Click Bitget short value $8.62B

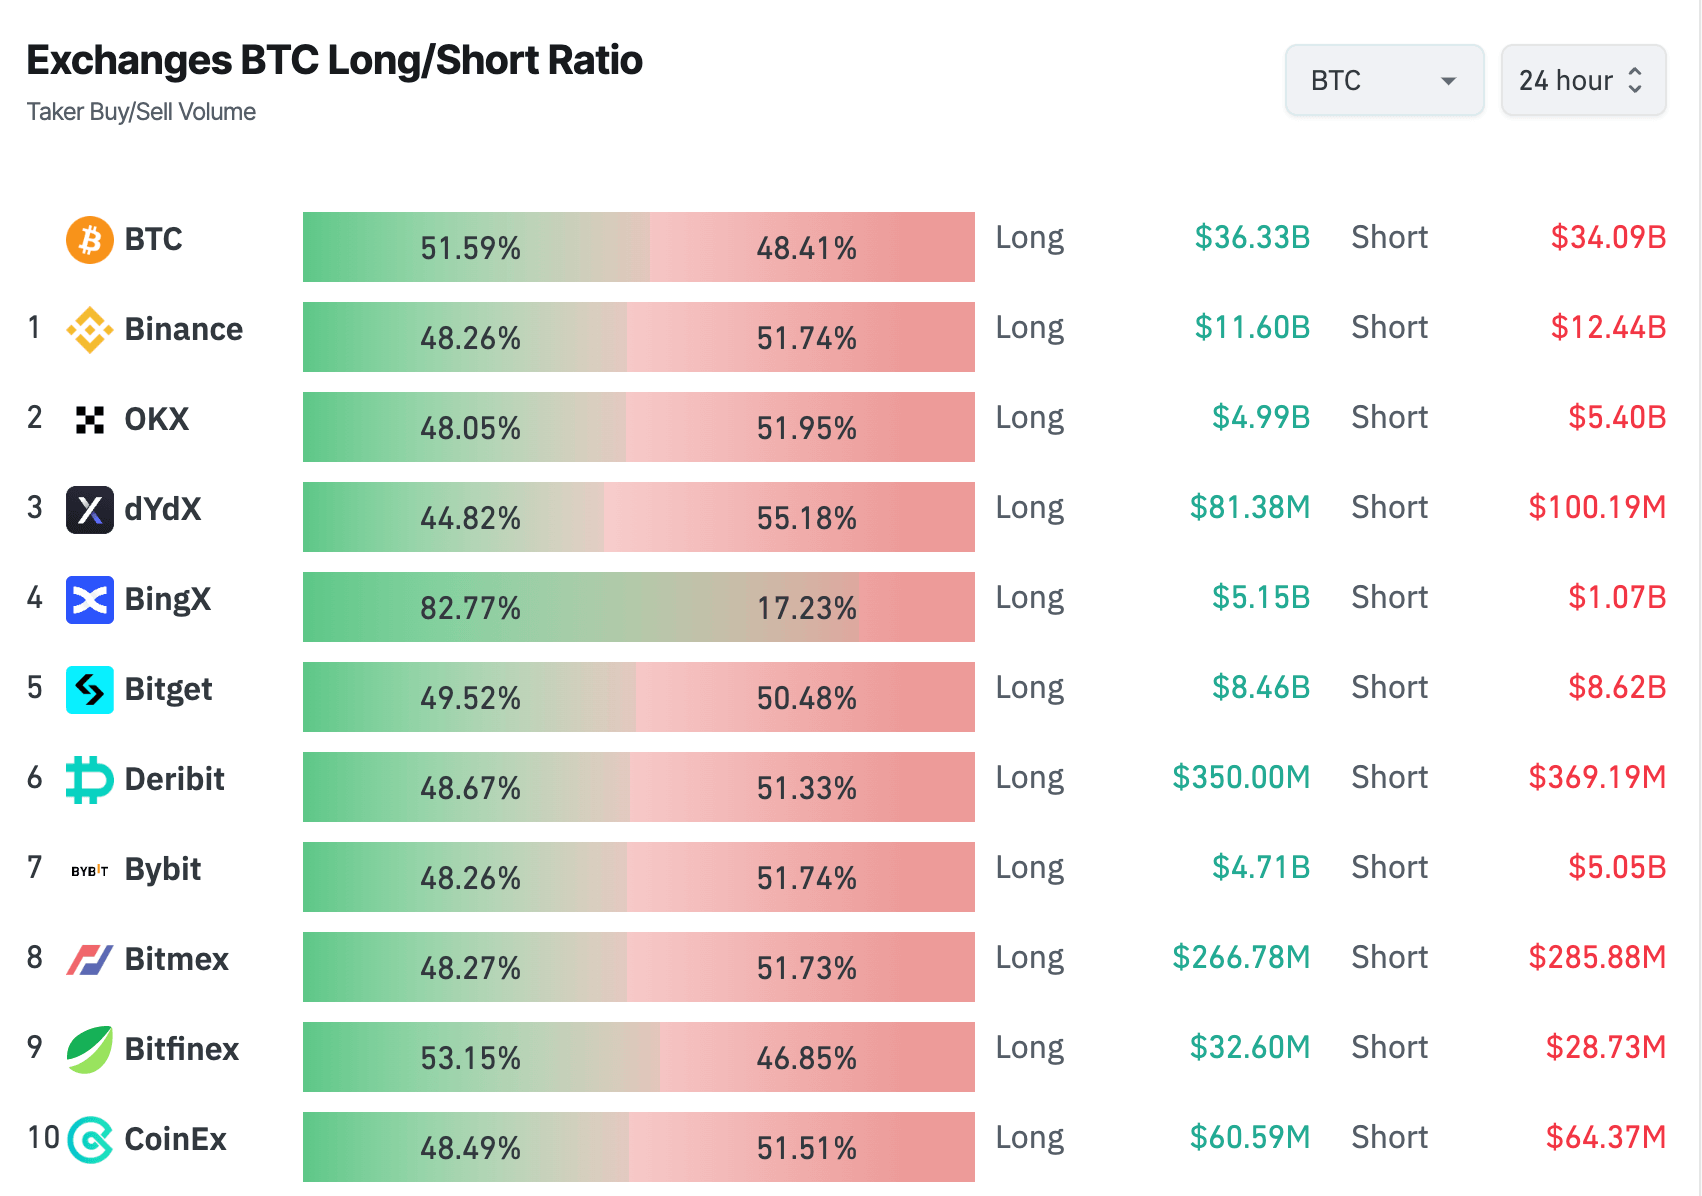(1617, 687)
